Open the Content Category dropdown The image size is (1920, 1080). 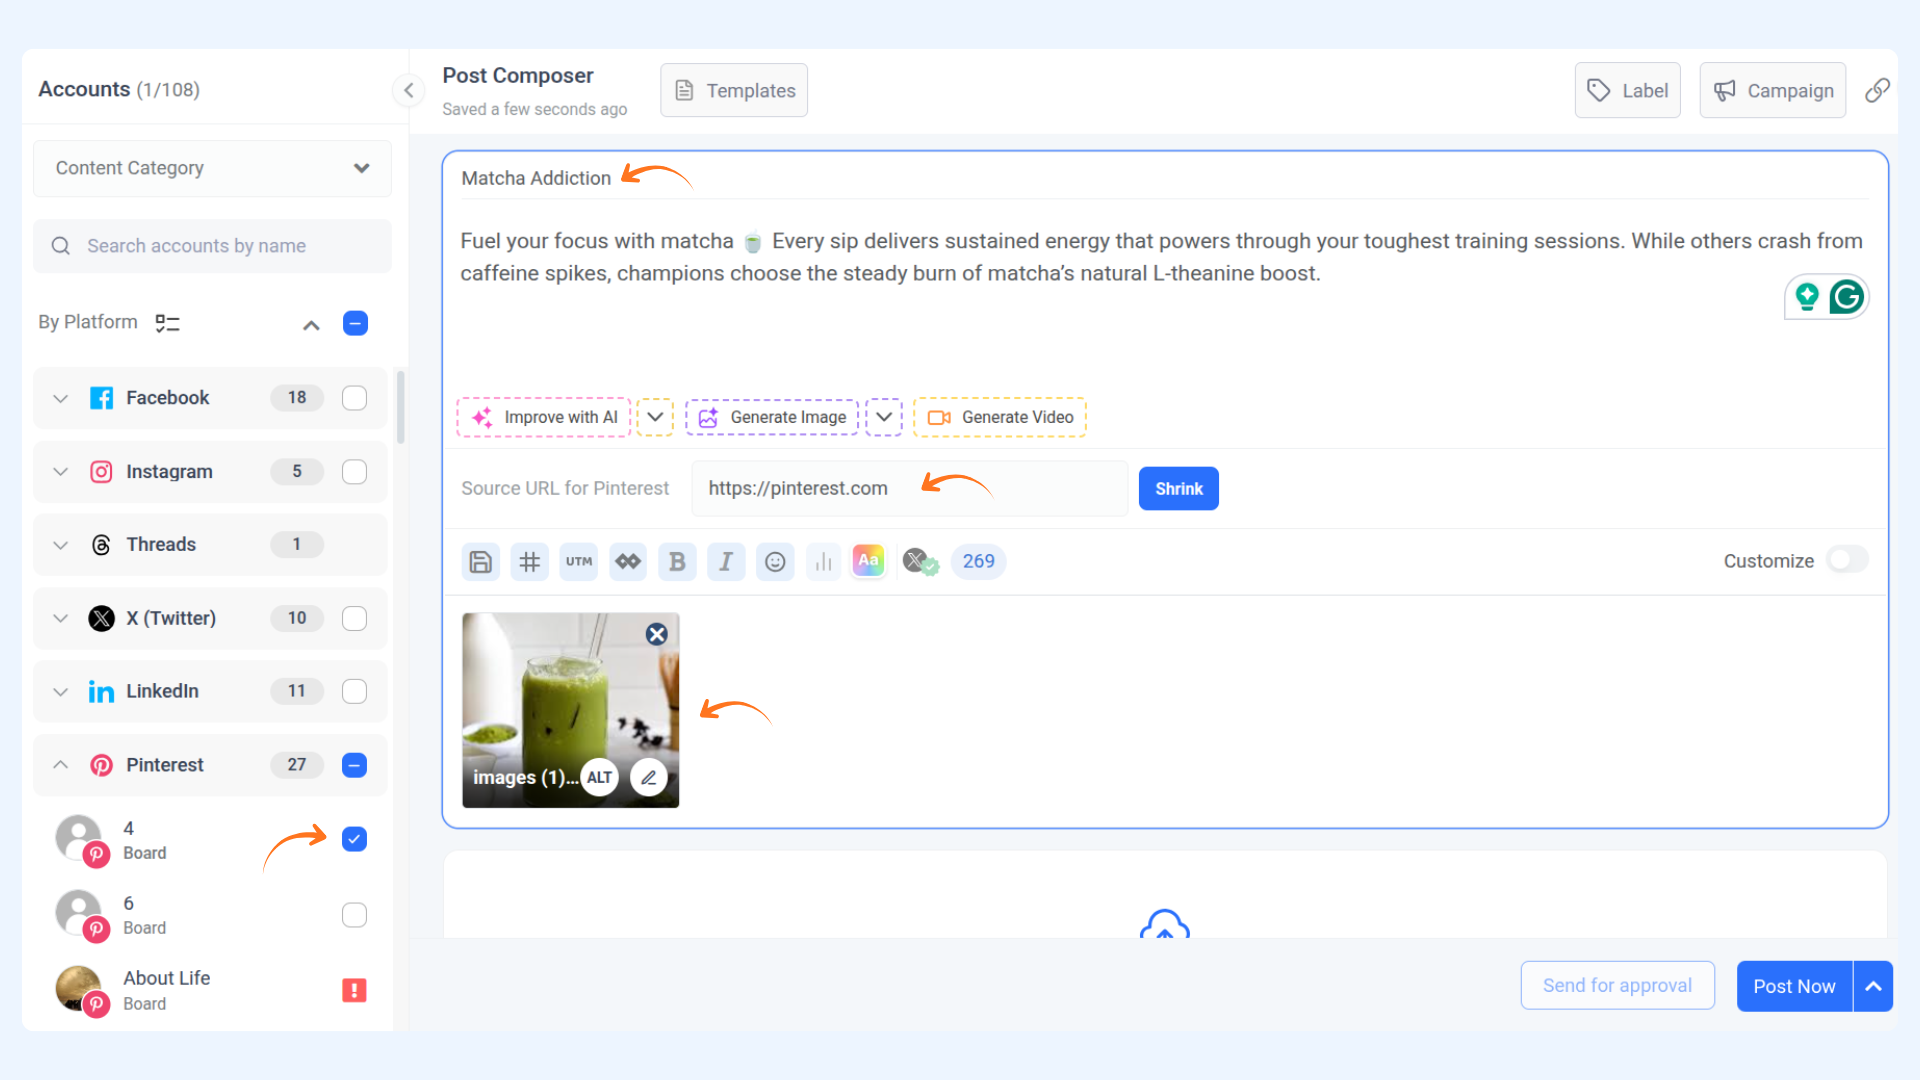[x=212, y=168]
